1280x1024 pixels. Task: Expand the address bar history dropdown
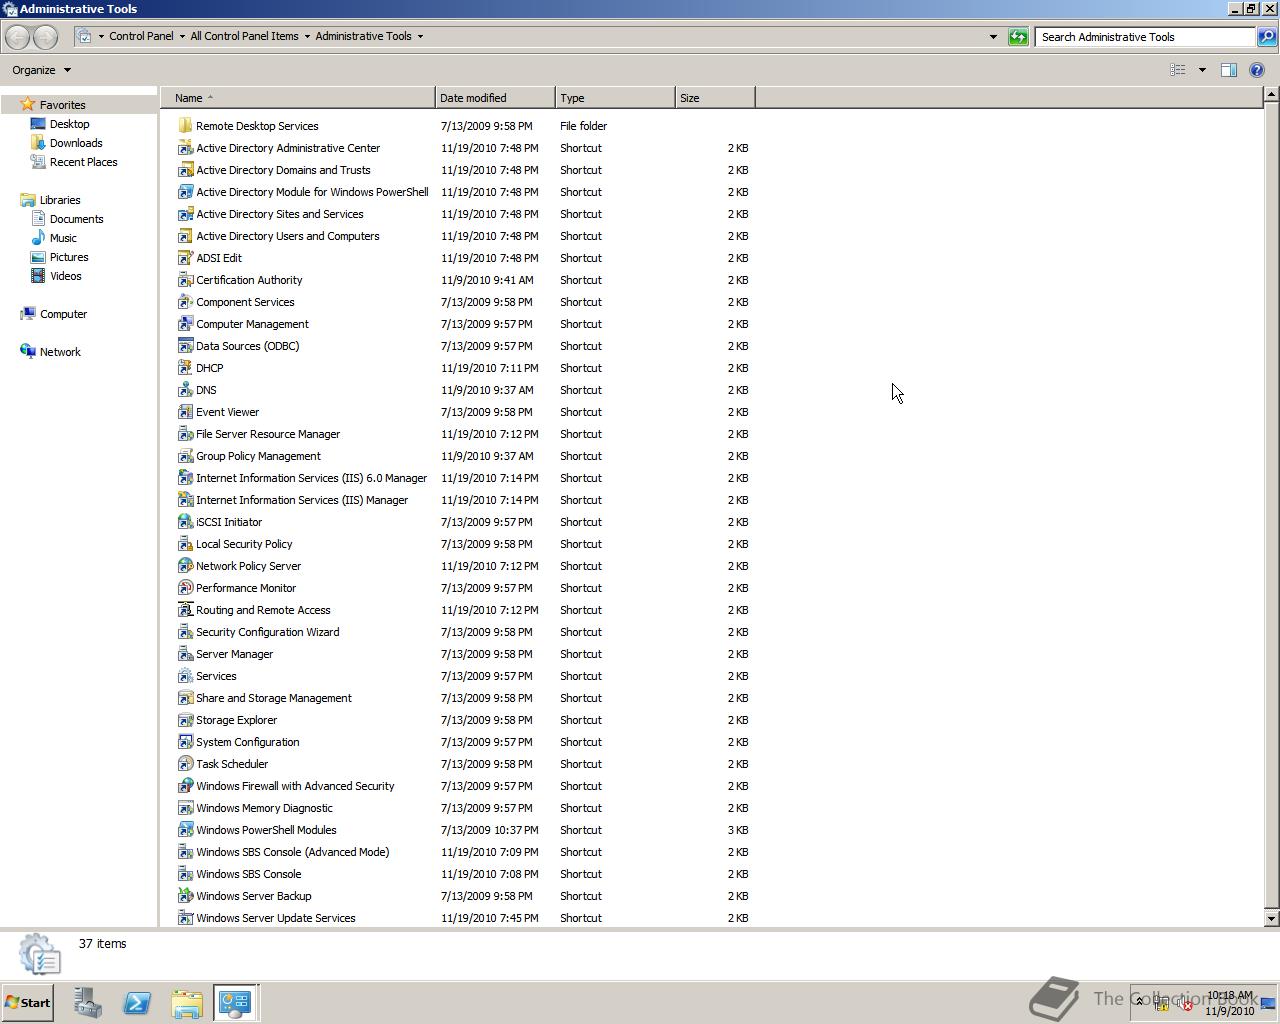pyautogui.click(x=993, y=37)
